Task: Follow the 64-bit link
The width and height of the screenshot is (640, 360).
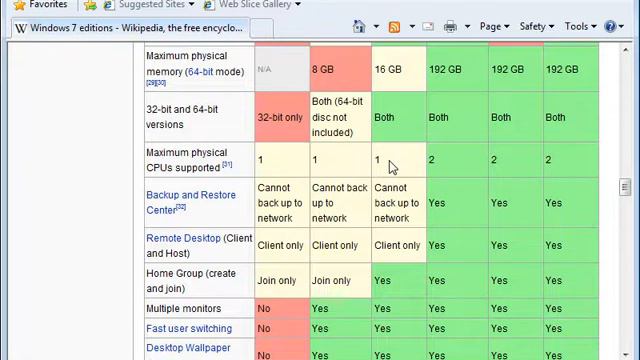Action: click(x=200, y=72)
